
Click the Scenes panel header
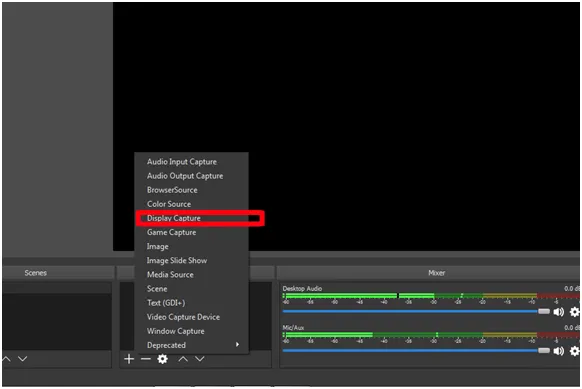coord(58,273)
